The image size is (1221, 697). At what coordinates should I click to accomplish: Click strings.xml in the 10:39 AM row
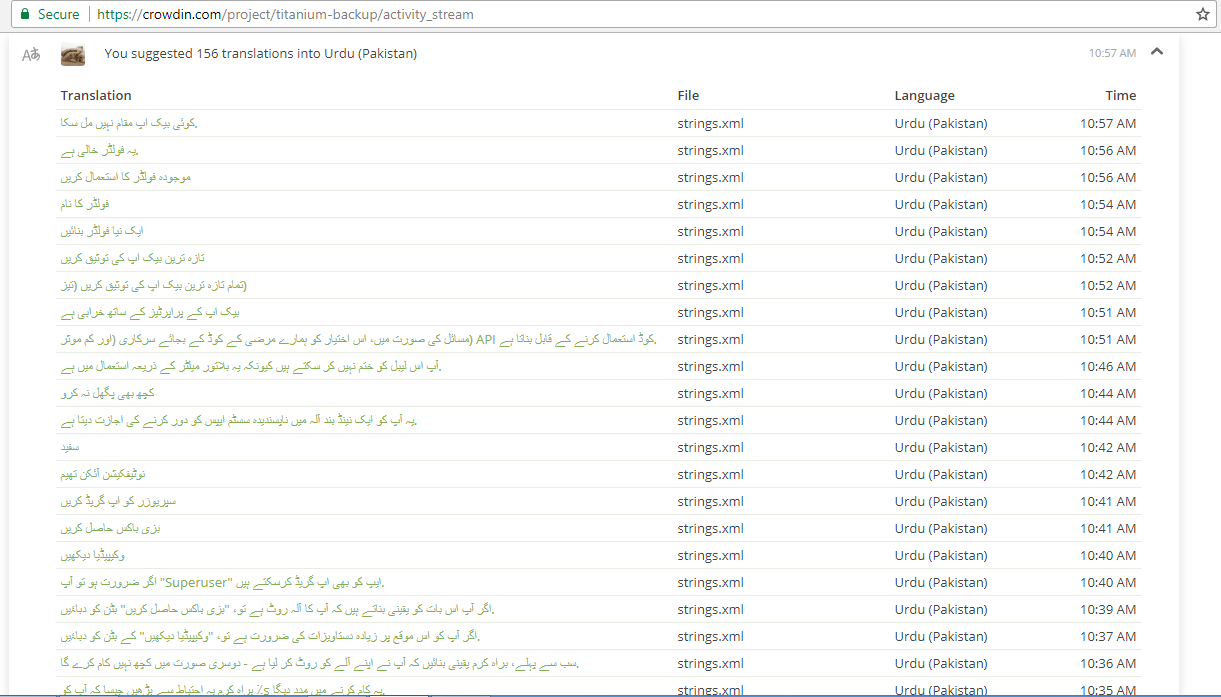pyautogui.click(x=710, y=609)
